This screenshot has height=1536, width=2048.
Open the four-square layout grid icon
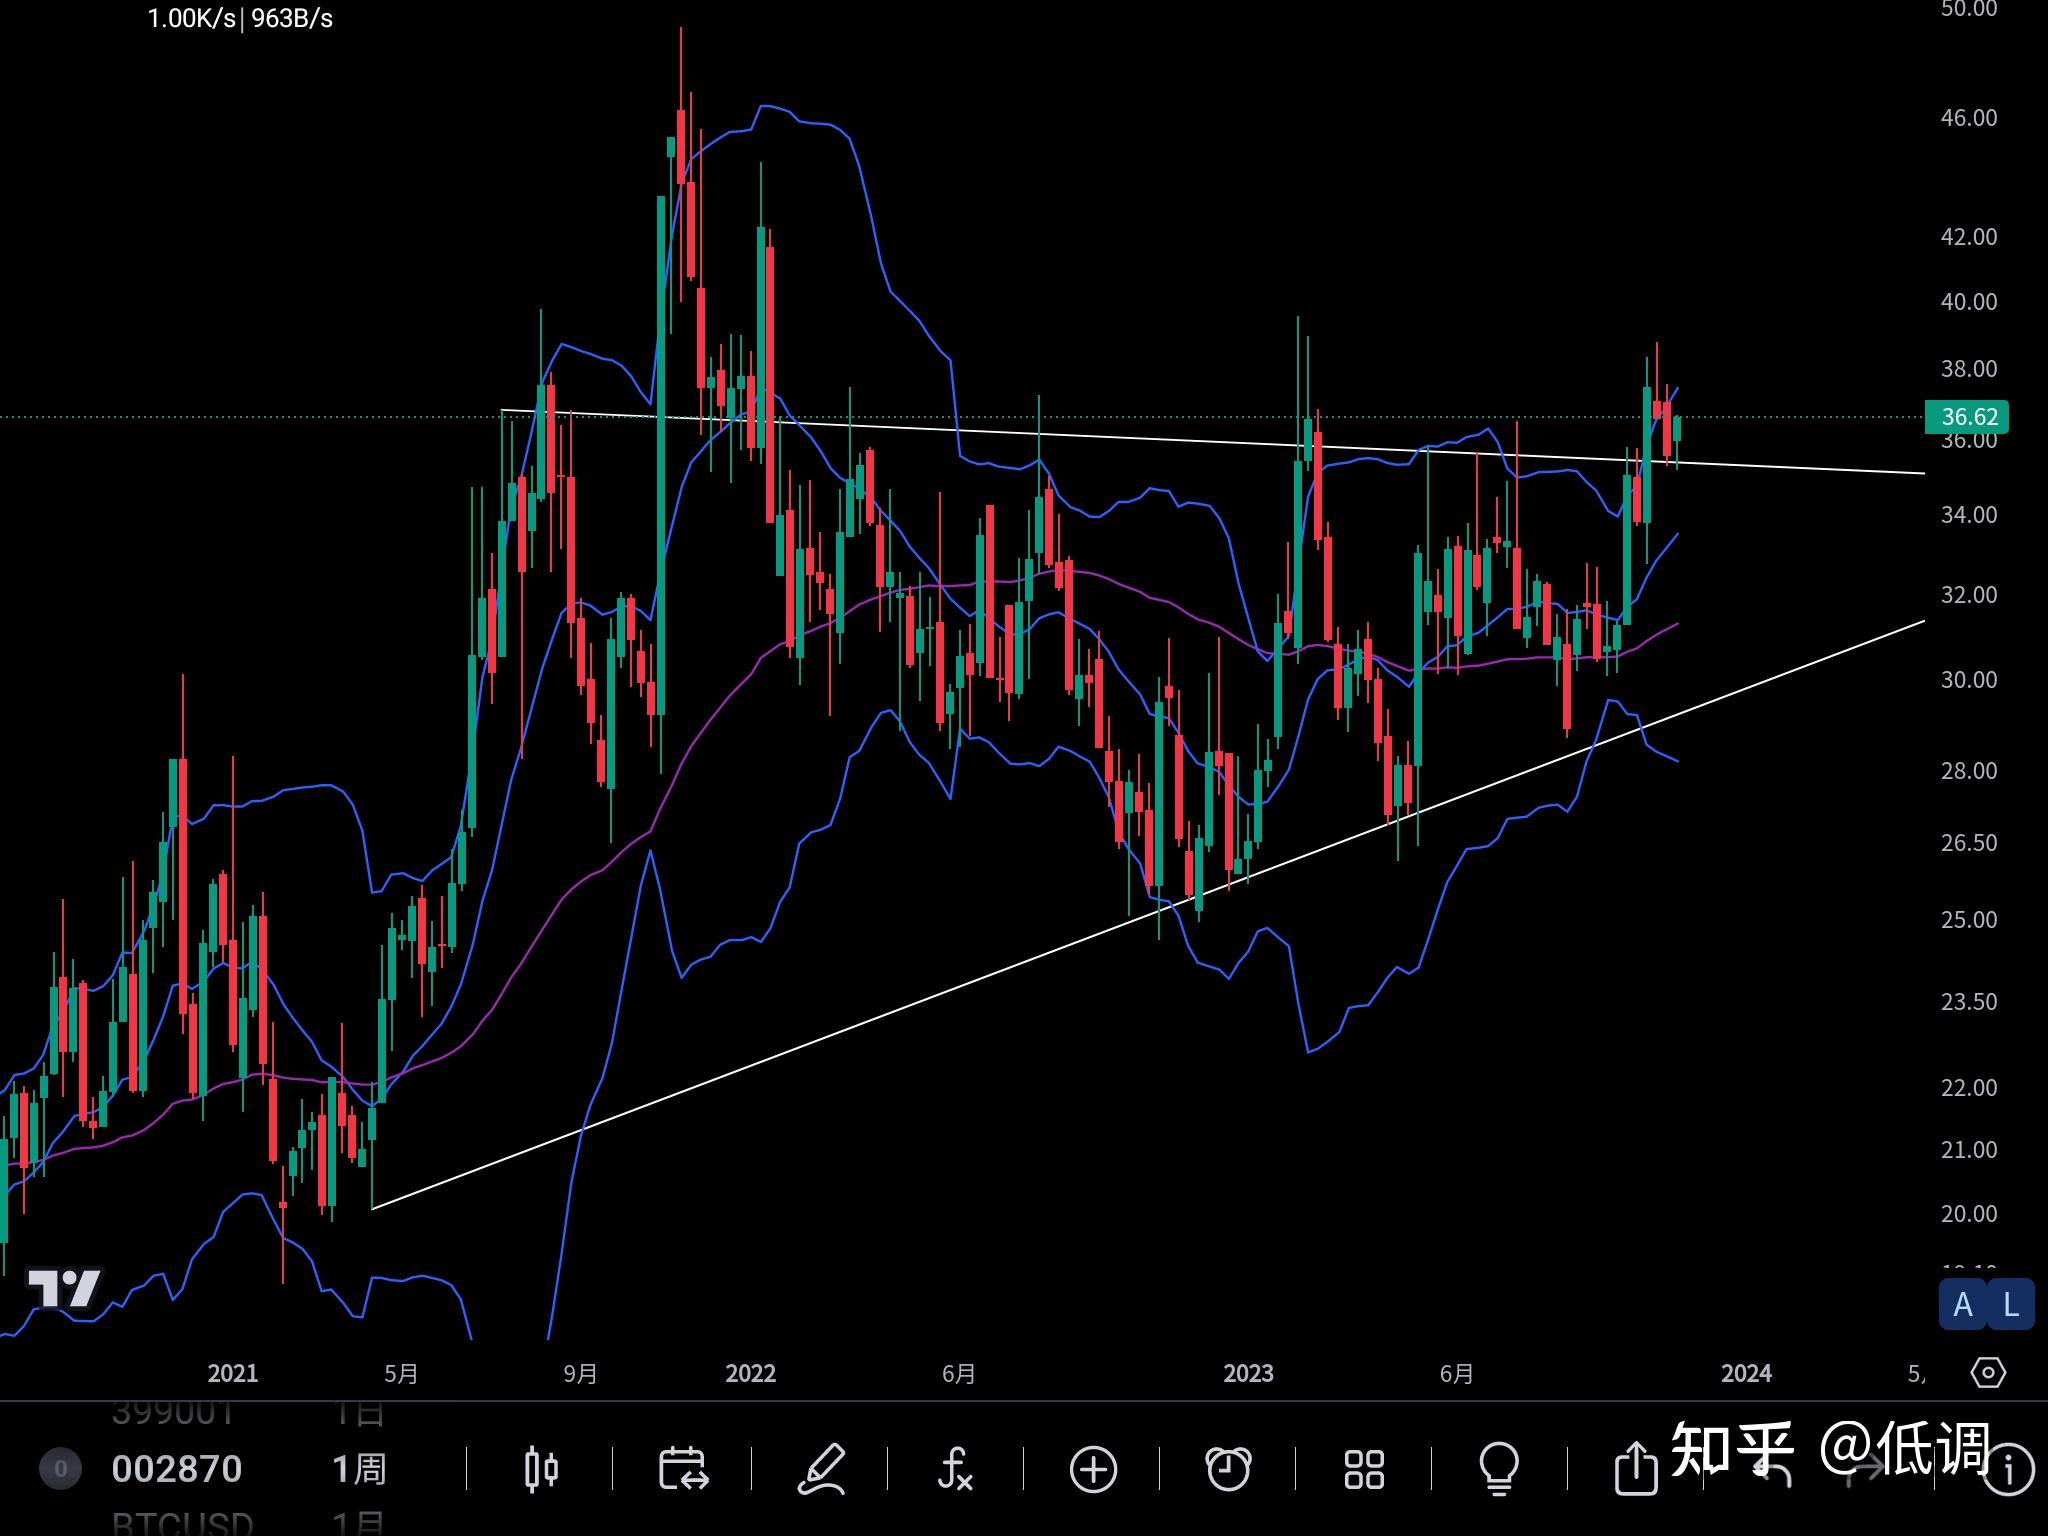pos(1364,1470)
